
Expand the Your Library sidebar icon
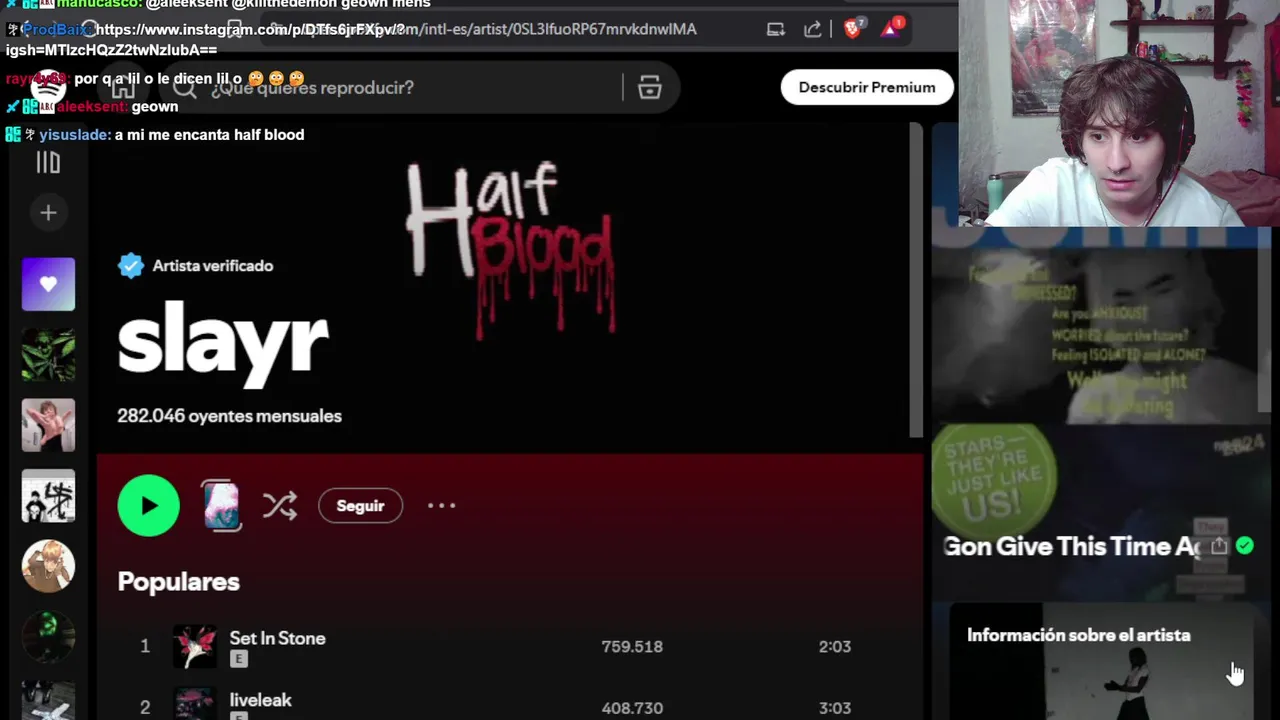coord(48,163)
